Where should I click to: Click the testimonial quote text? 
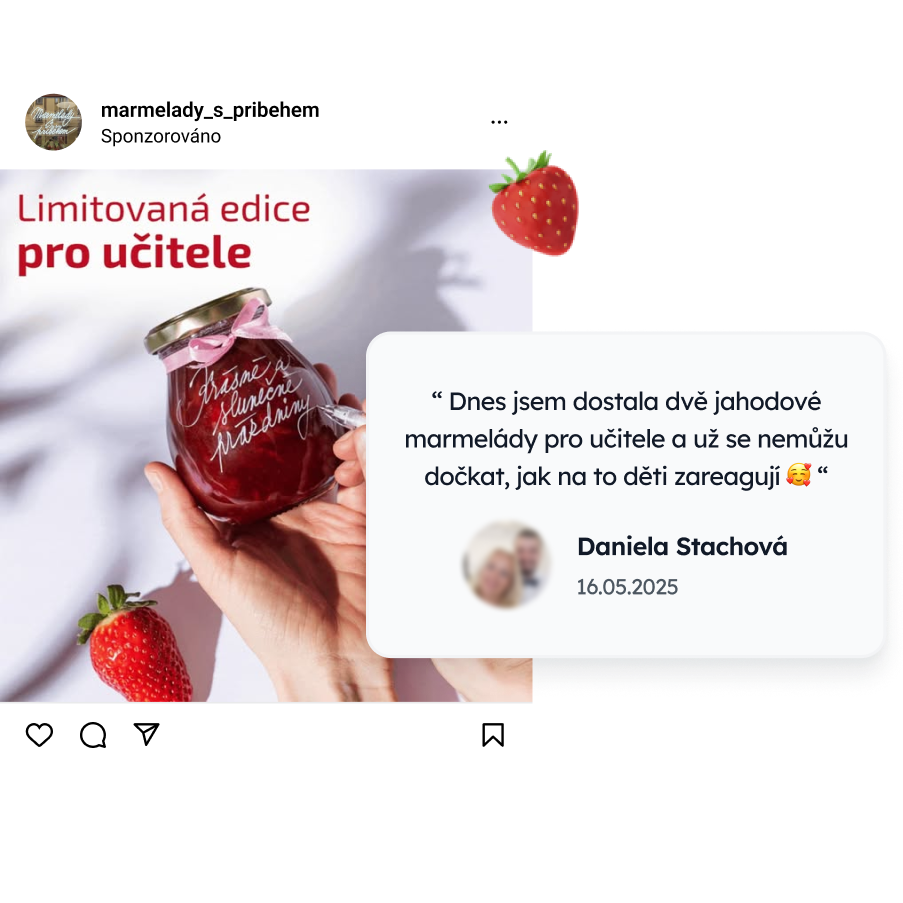[626, 439]
